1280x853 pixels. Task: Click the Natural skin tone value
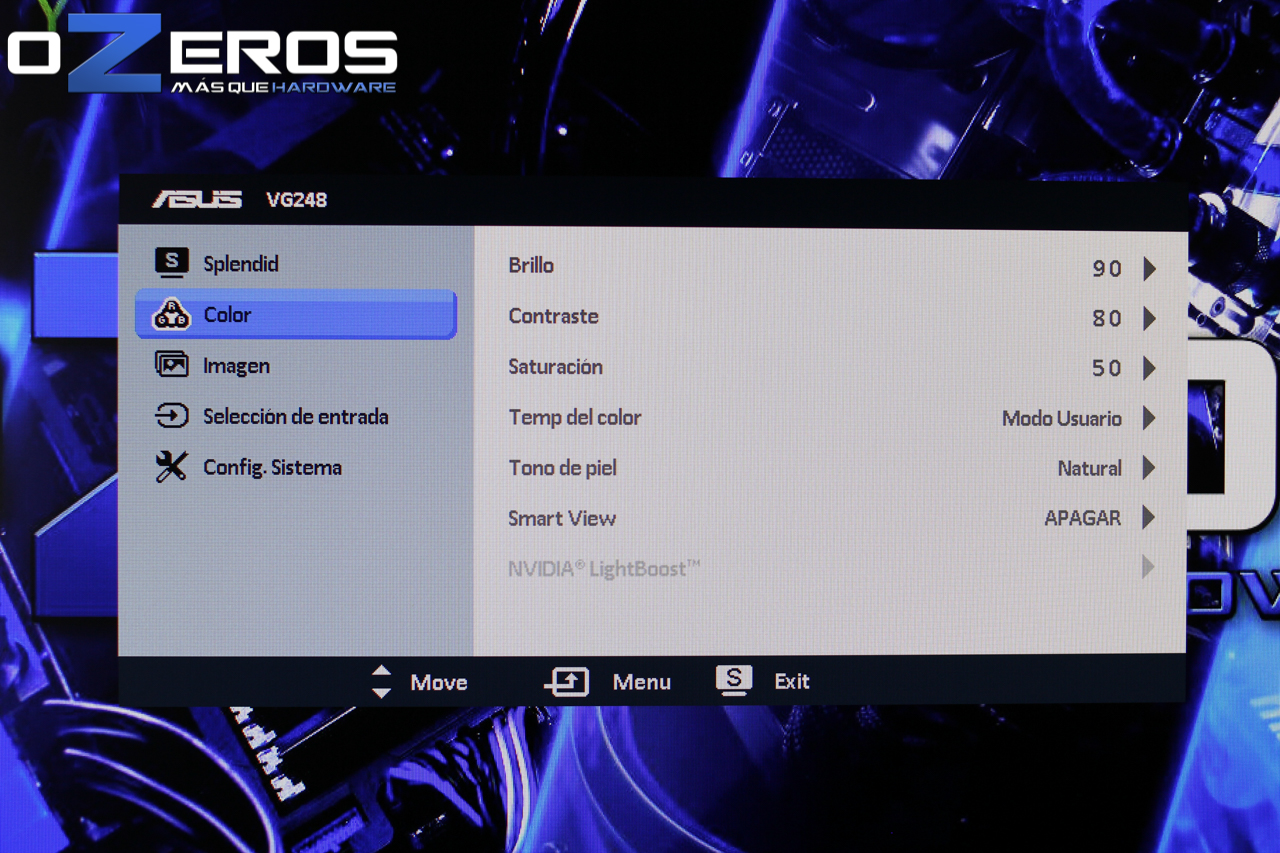tap(1090, 468)
